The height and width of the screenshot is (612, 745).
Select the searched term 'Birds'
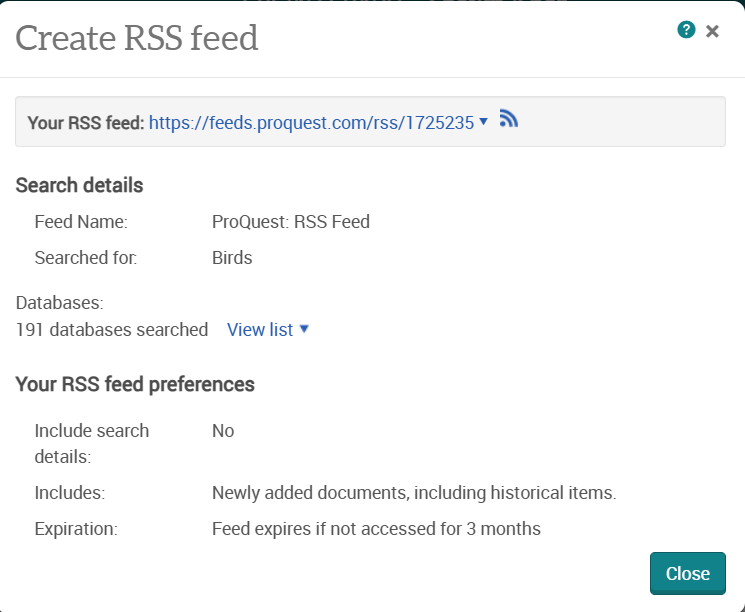point(232,258)
